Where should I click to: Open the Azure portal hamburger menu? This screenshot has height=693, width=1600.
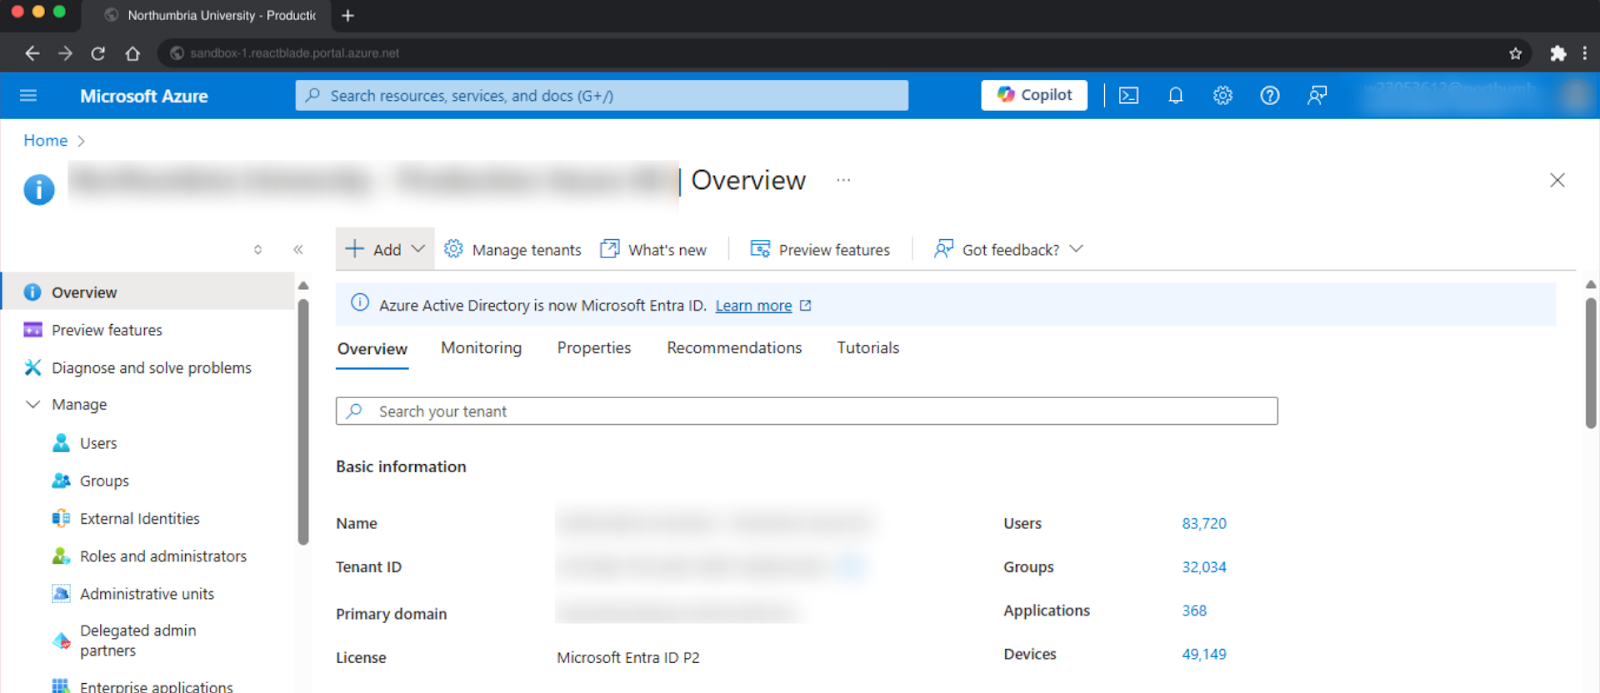coord(28,96)
